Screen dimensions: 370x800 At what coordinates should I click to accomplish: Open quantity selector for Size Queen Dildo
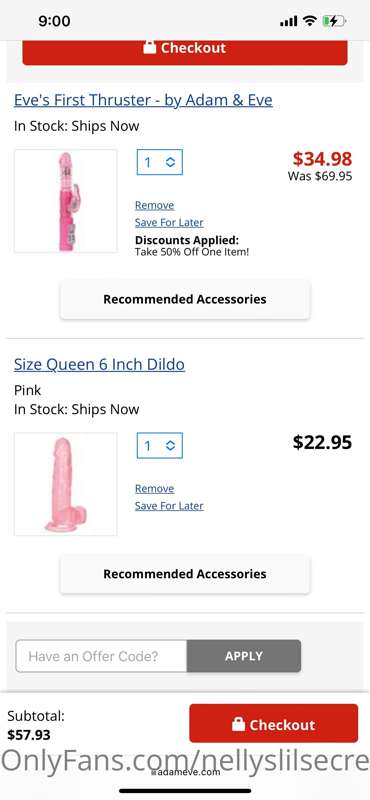point(160,445)
